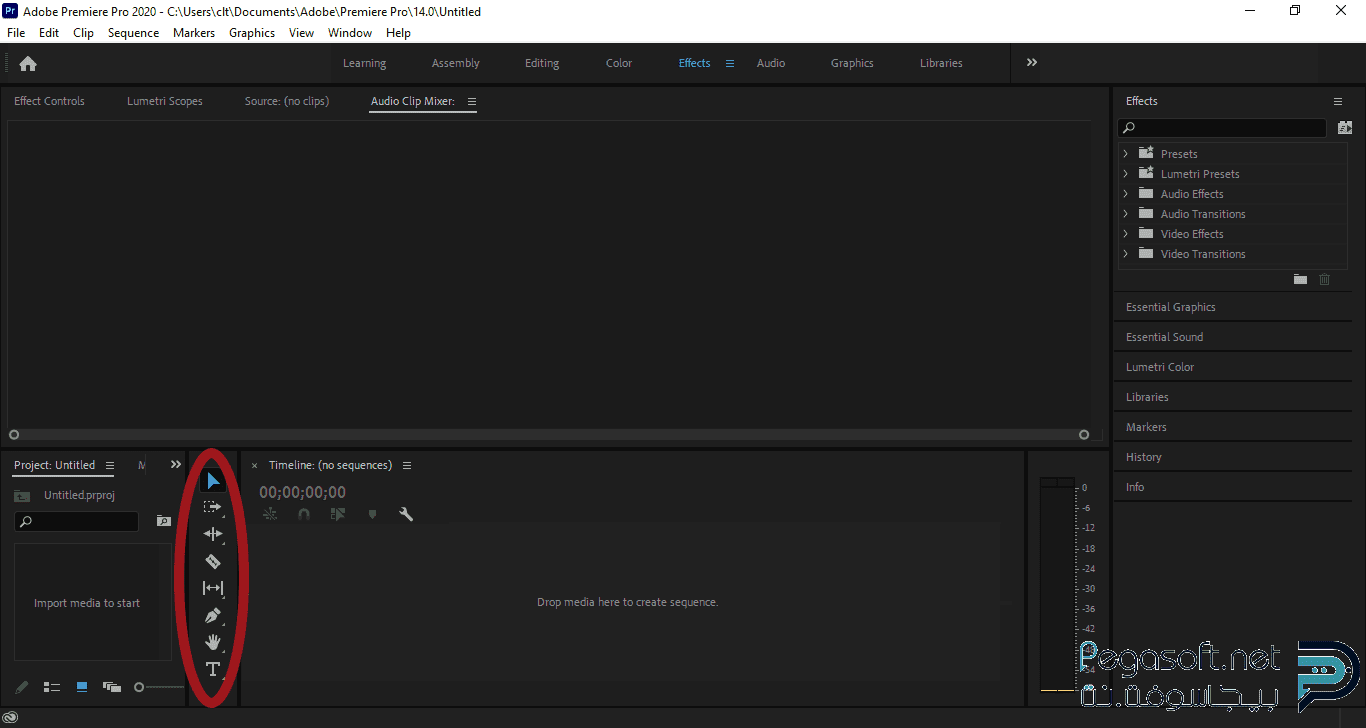Click the Project panel search field
The width and height of the screenshot is (1366, 728).
point(76,521)
